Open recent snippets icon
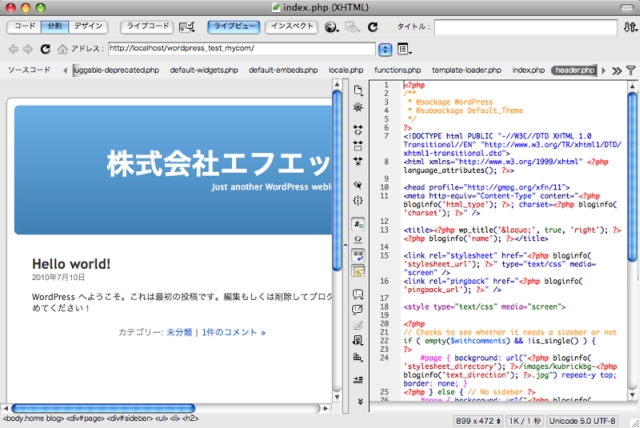Image resolution: width=640 pixels, height=428 pixels. click(x=358, y=341)
